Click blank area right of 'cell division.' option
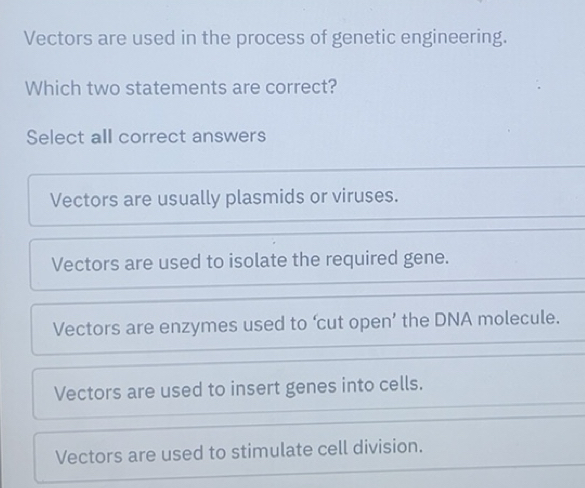This screenshot has height=488, width=585. [x=504, y=447]
